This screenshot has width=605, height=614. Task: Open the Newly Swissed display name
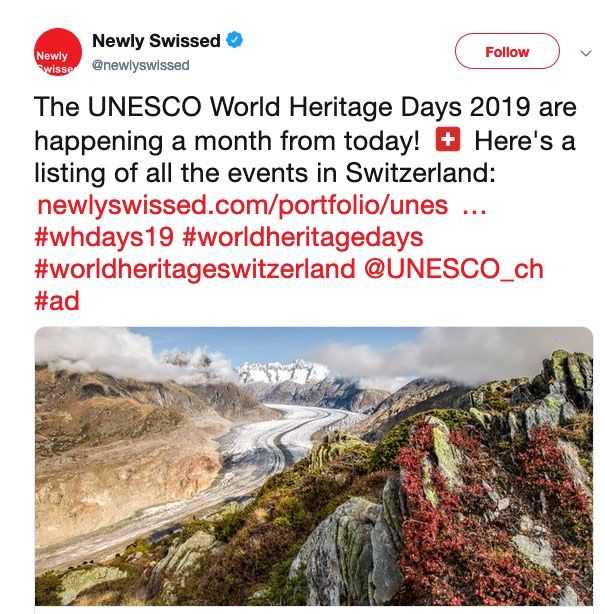pyautogui.click(x=155, y=41)
